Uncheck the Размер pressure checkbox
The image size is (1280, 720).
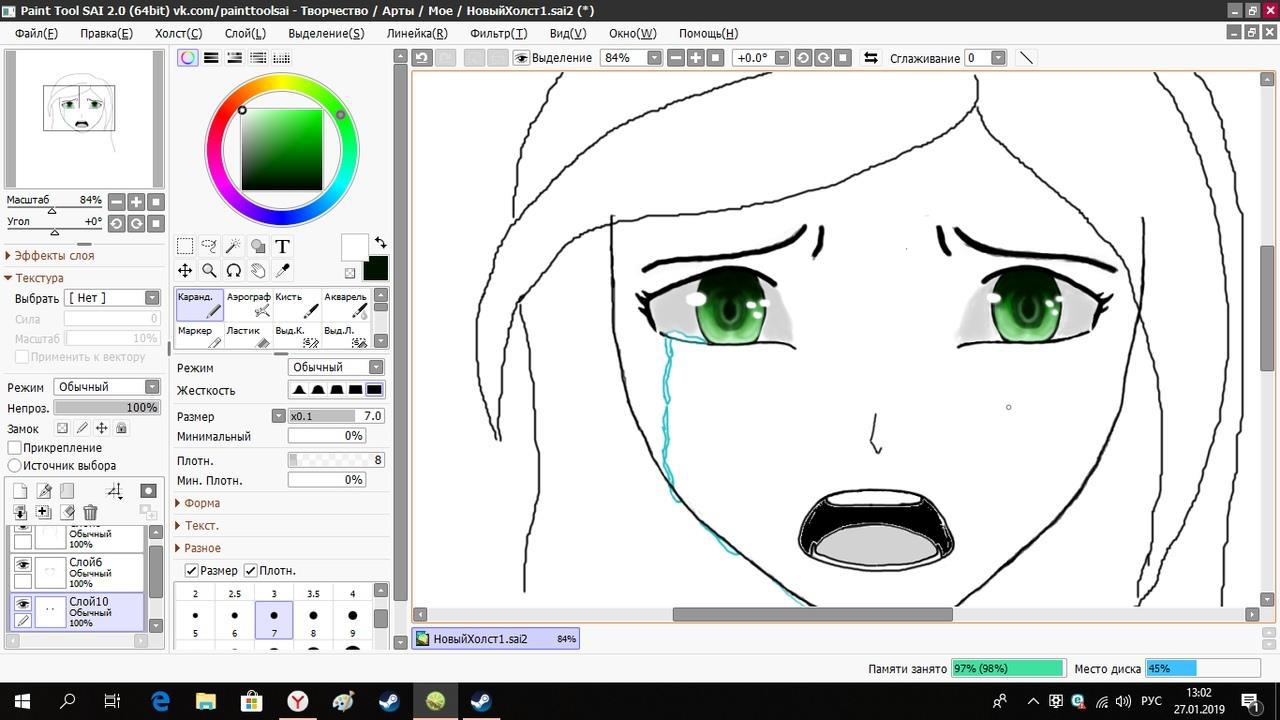click(x=191, y=570)
